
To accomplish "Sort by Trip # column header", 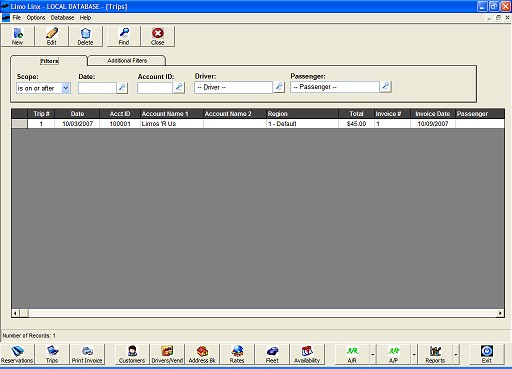I will 41,114.
